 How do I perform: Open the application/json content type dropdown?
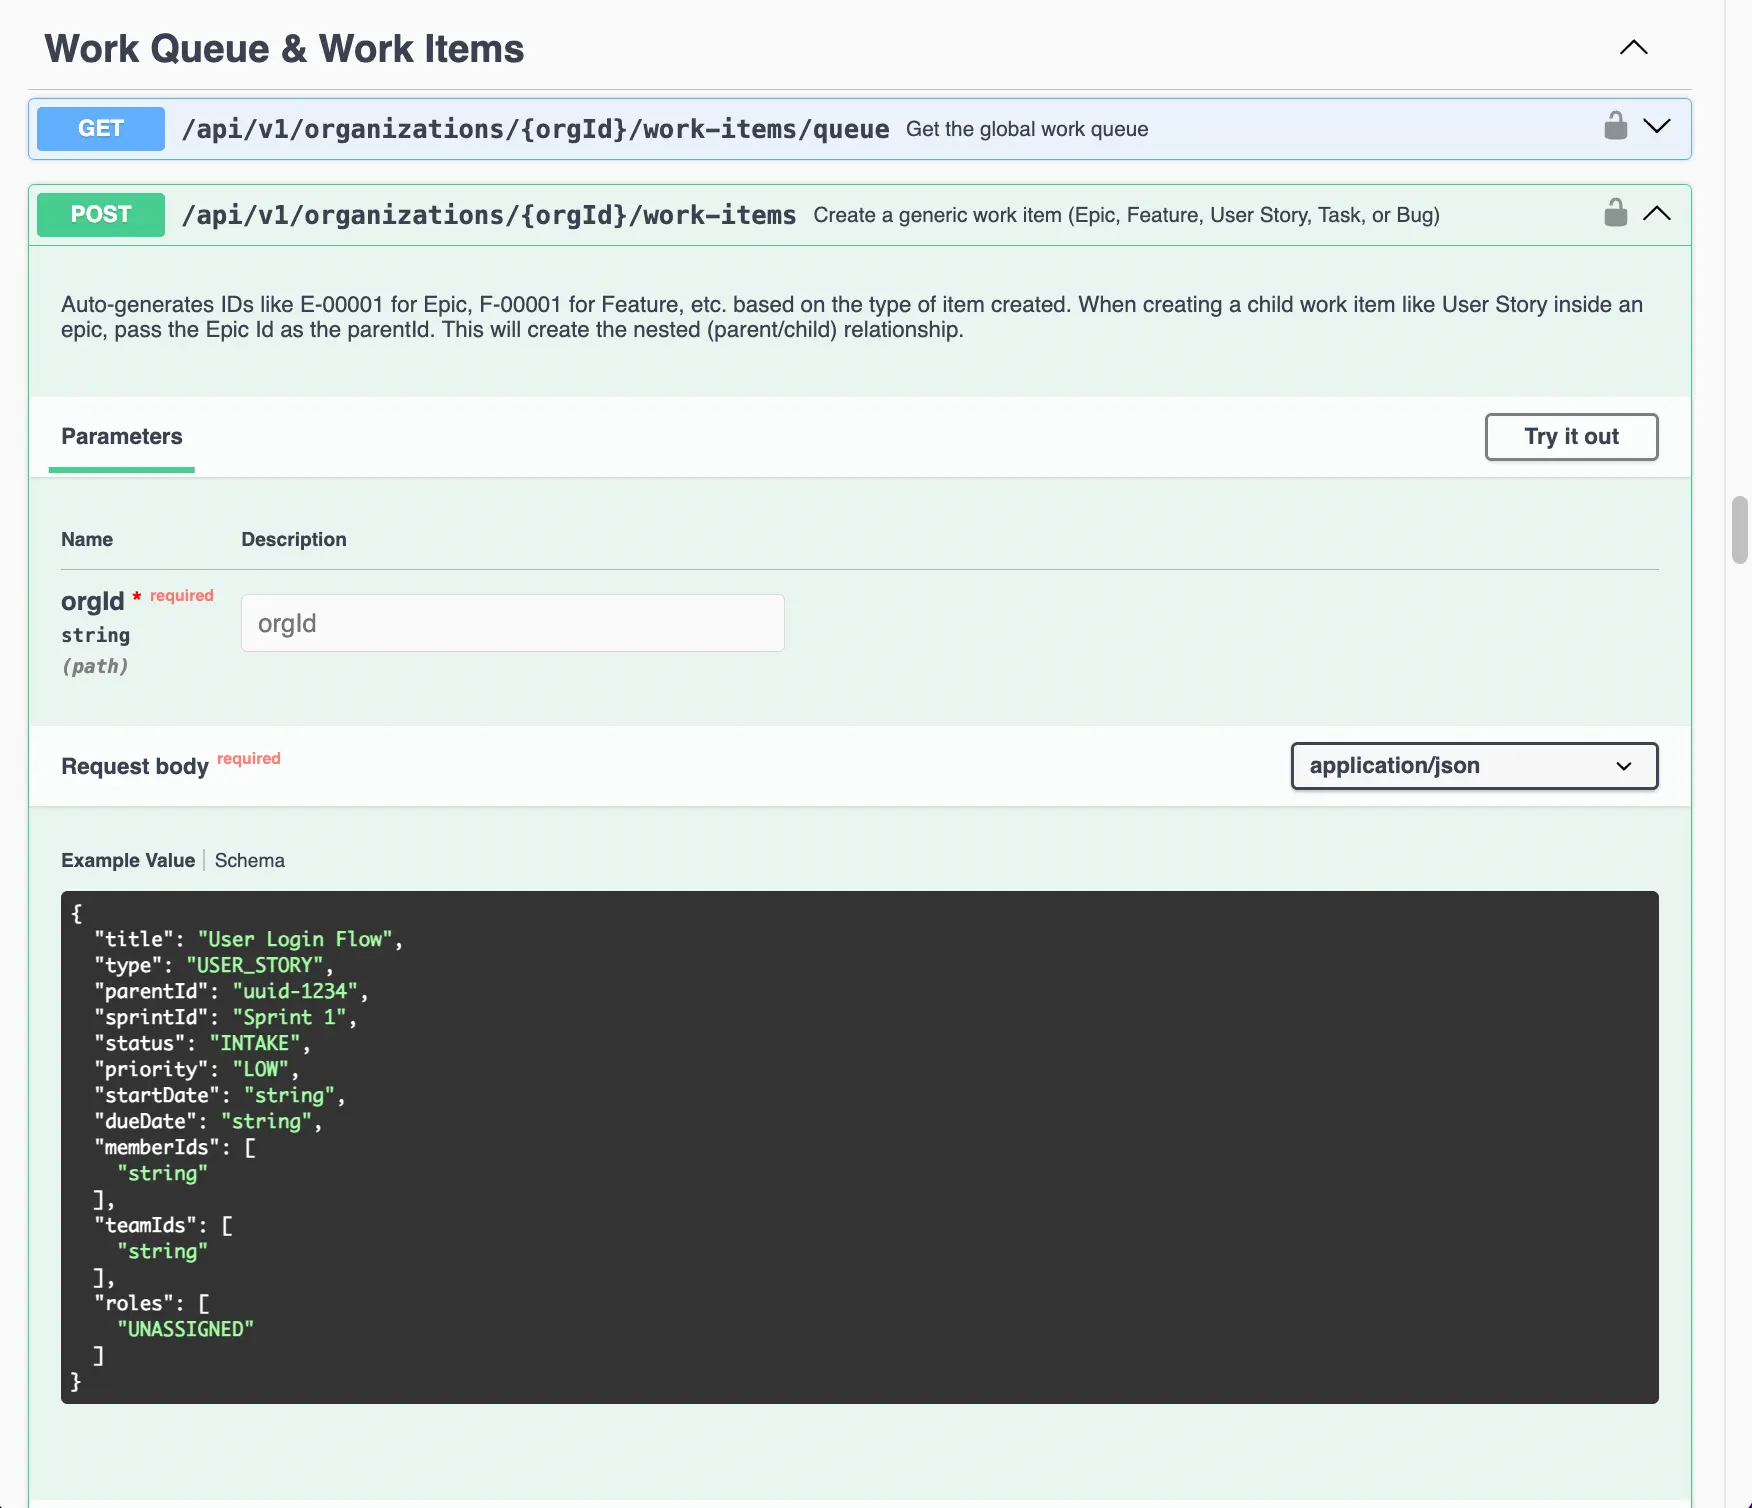coord(1473,766)
